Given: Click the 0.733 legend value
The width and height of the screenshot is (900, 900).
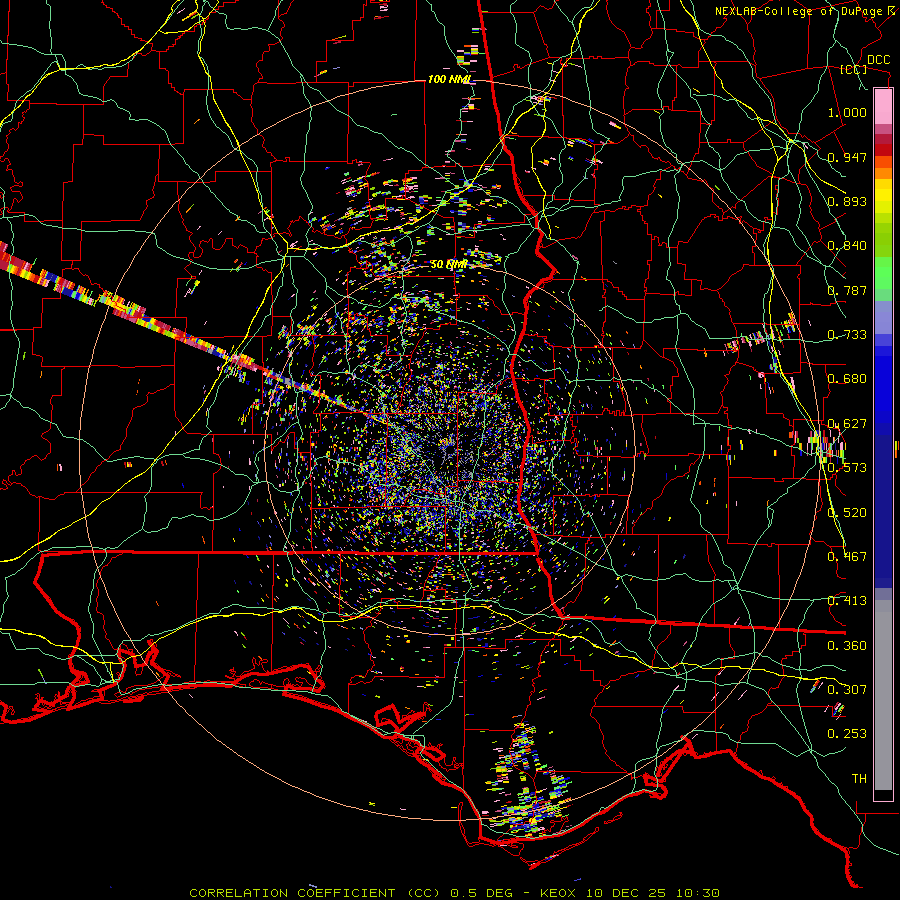Looking at the screenshot, I should click(847, 335).
